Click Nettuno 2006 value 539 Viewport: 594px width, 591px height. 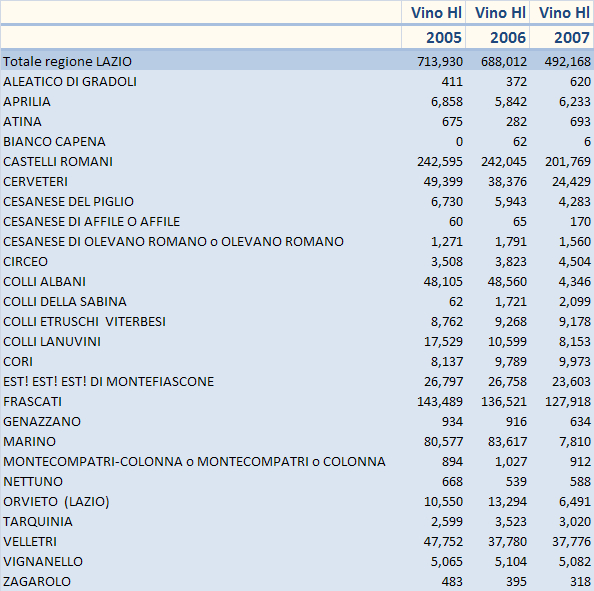(516, 482)
